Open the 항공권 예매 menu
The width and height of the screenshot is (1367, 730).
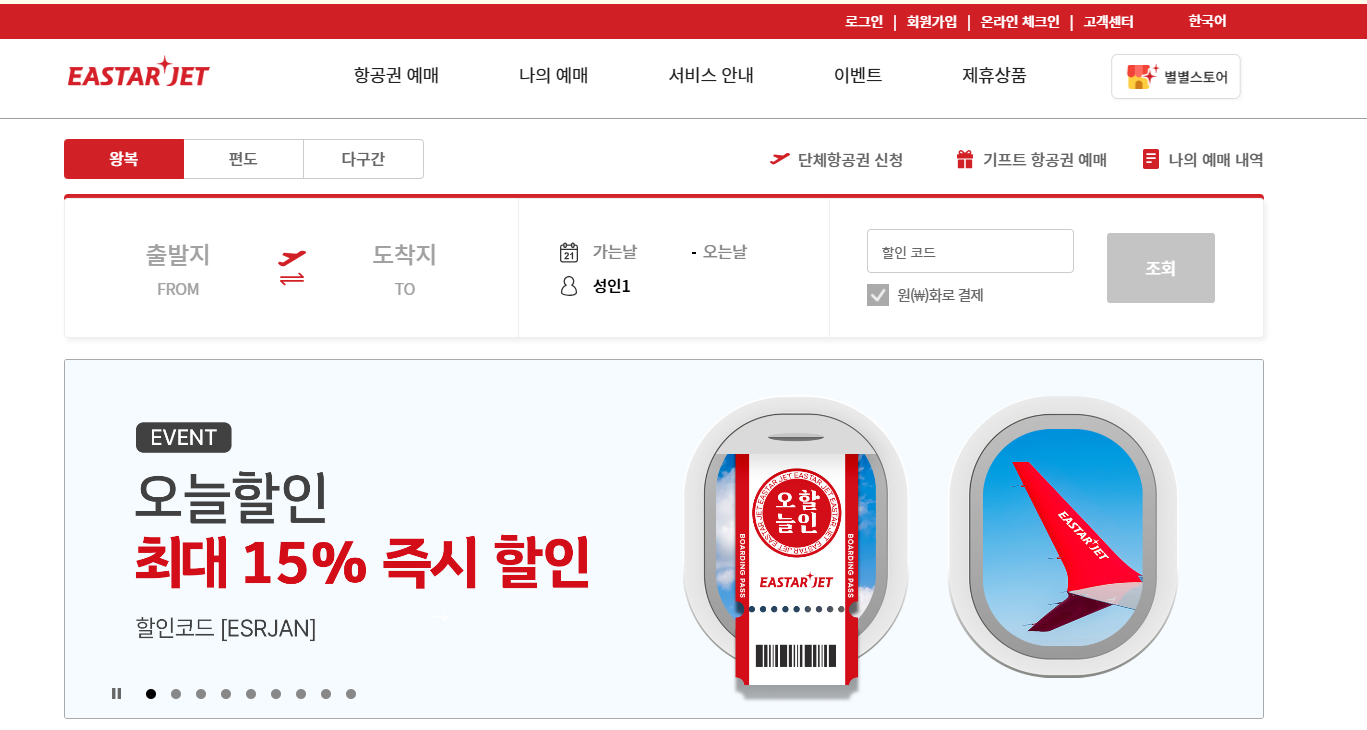click(x=396, y=75)
